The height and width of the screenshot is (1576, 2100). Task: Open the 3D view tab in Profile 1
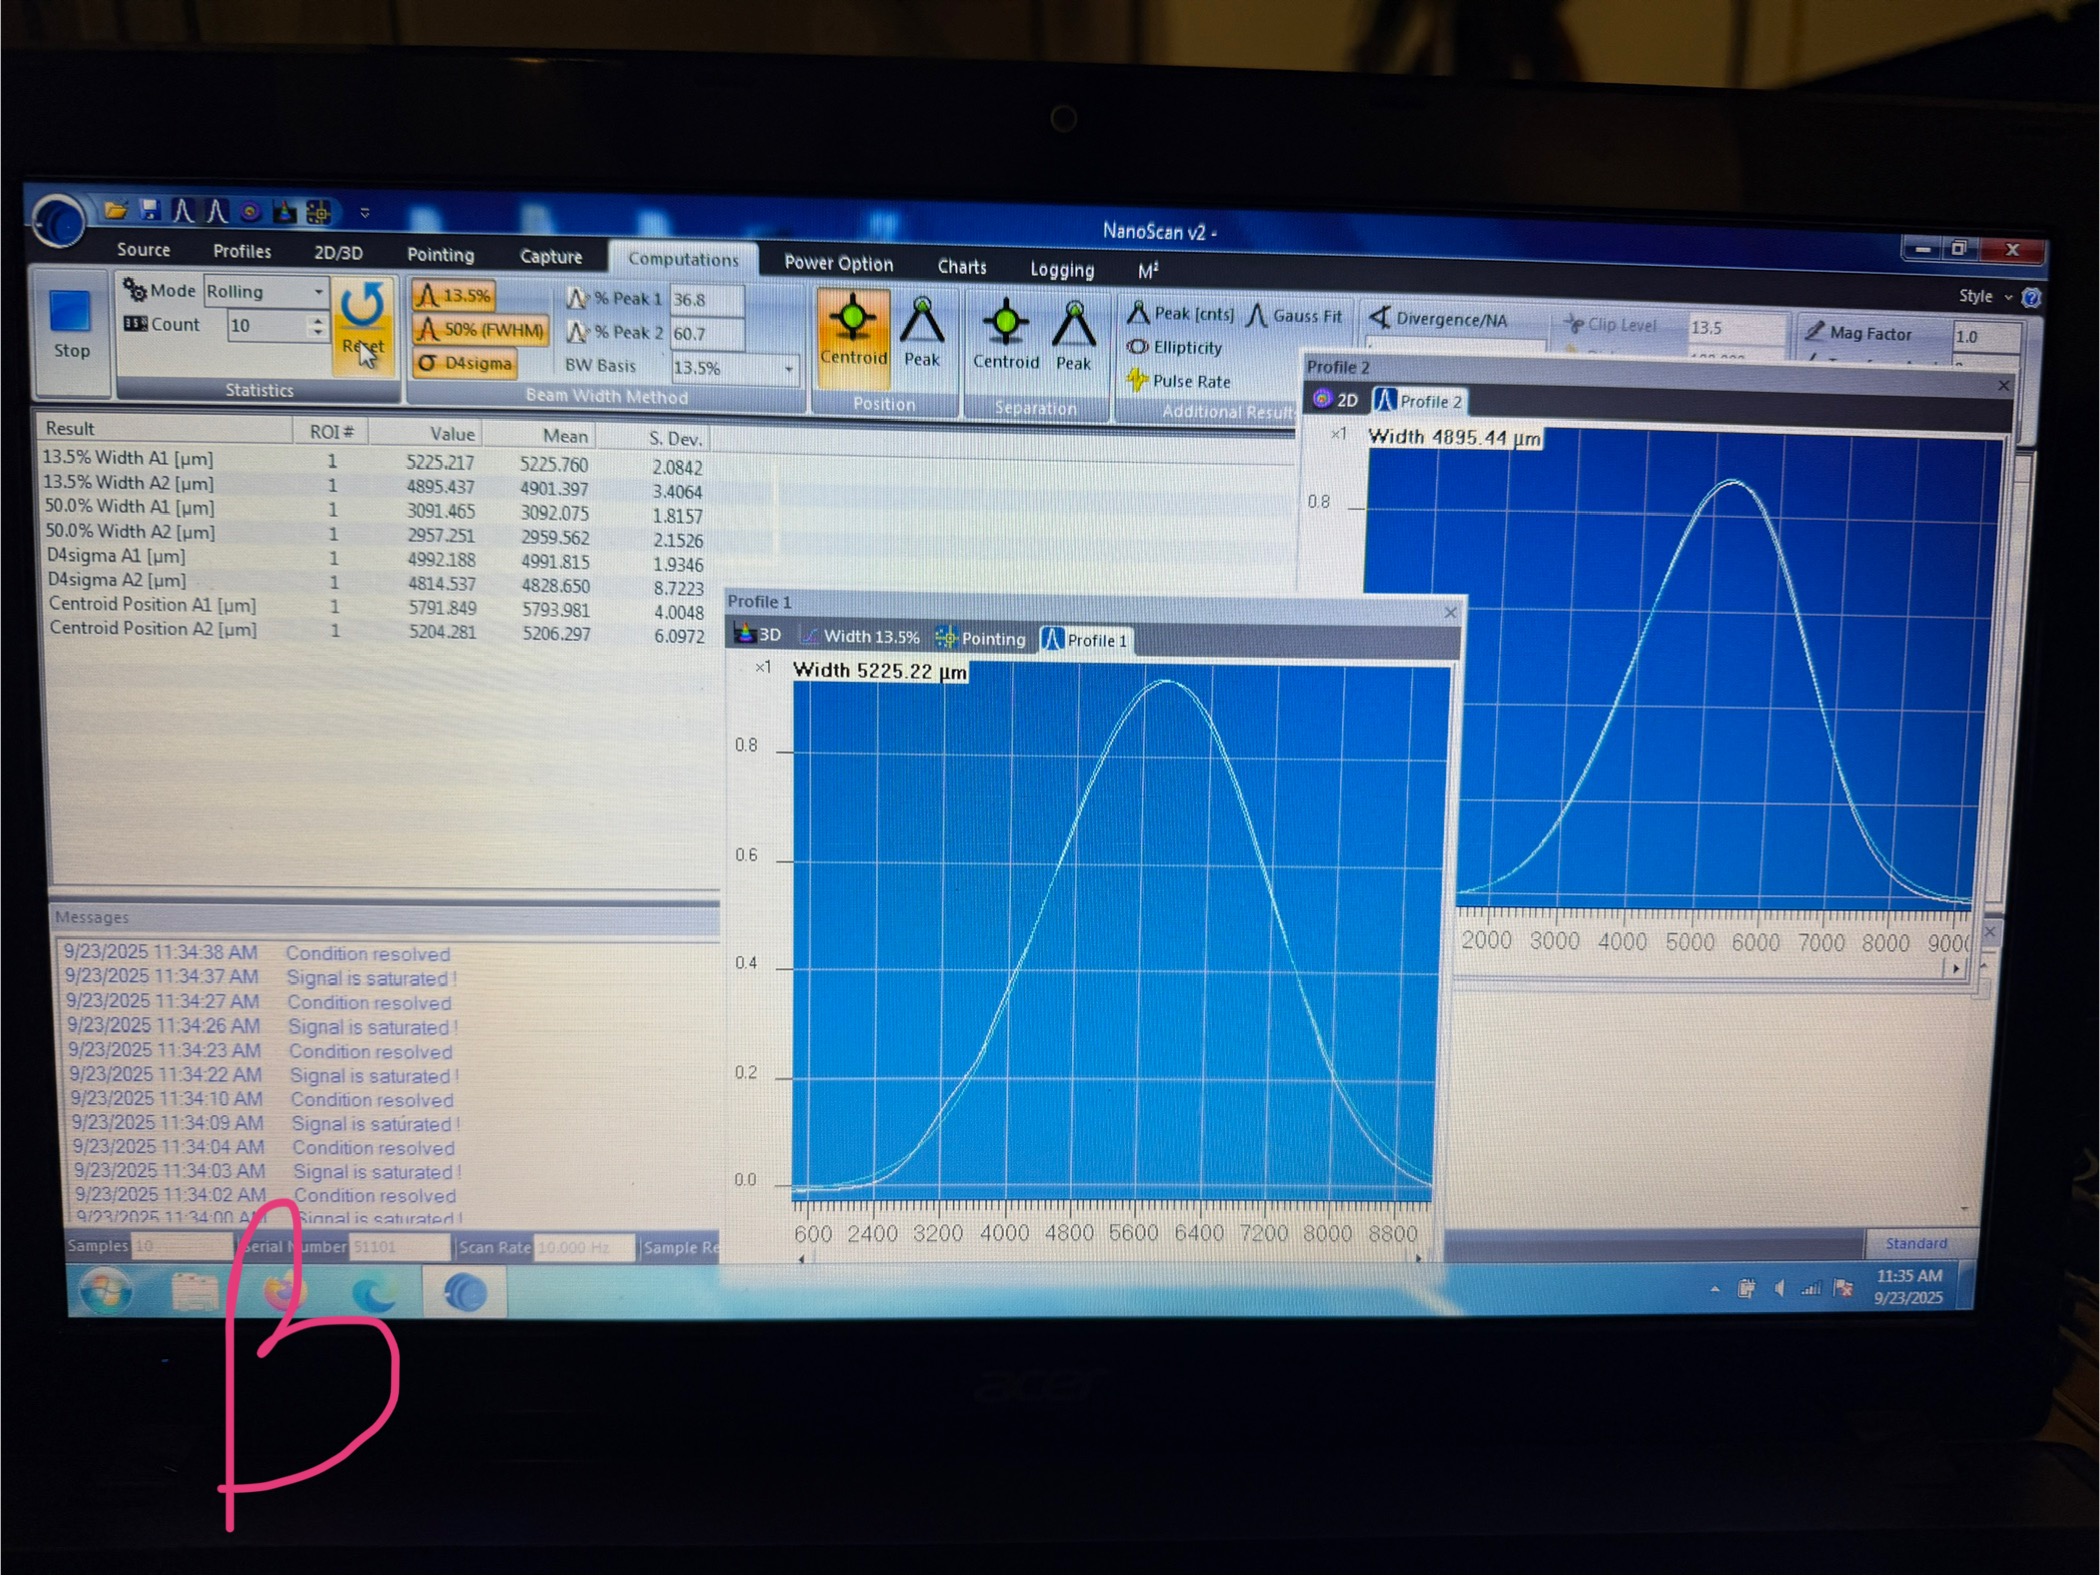click(758, 634)
